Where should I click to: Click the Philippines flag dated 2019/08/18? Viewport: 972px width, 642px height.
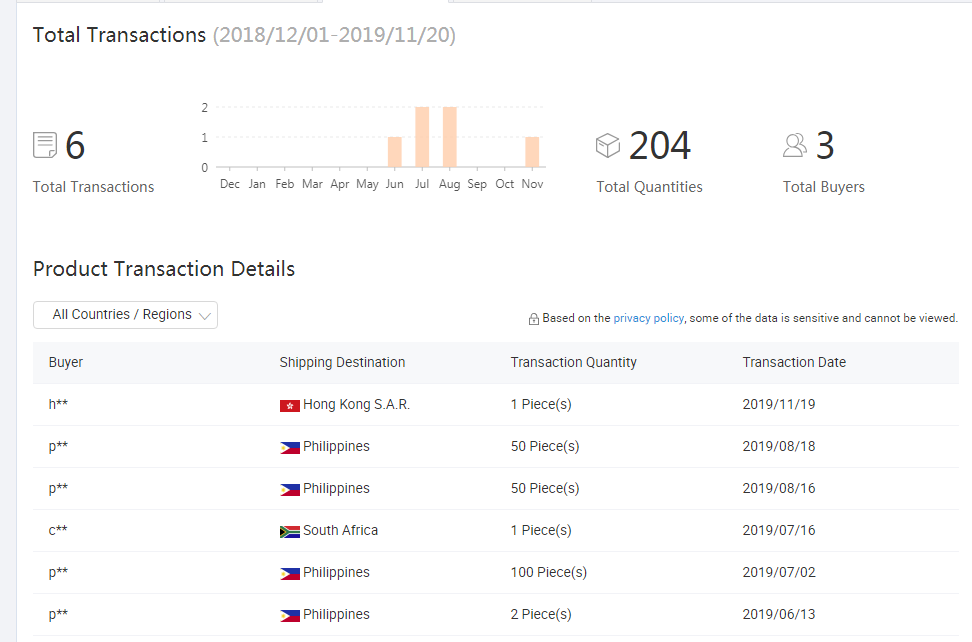[x=290, y=448]
